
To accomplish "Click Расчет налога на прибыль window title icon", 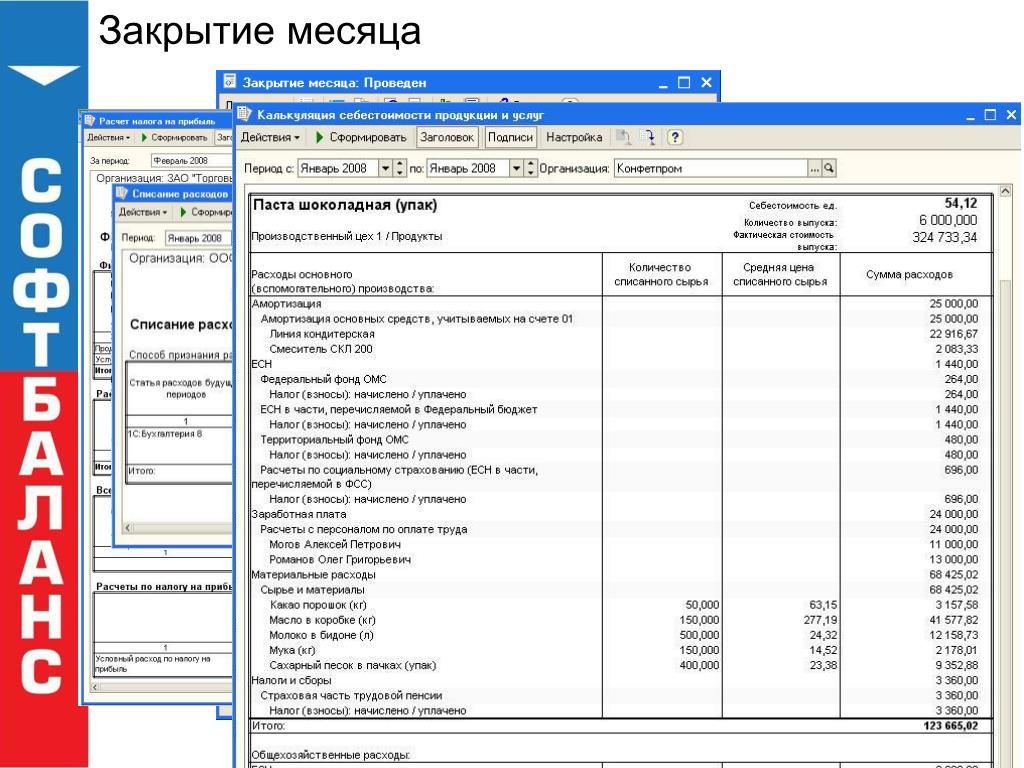I will pos(90,120).
